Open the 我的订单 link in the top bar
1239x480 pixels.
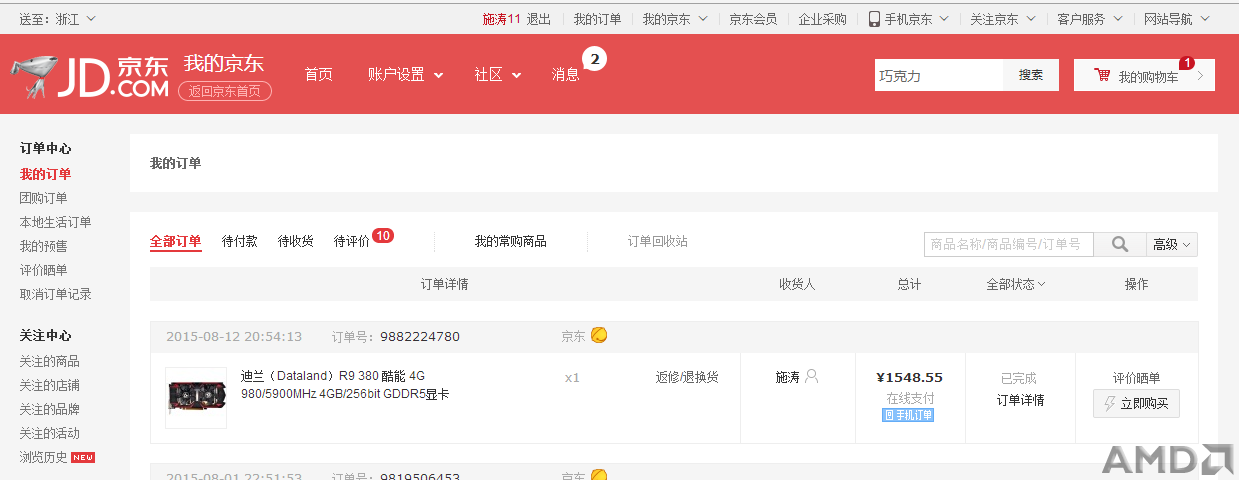[x=597, y=19]
